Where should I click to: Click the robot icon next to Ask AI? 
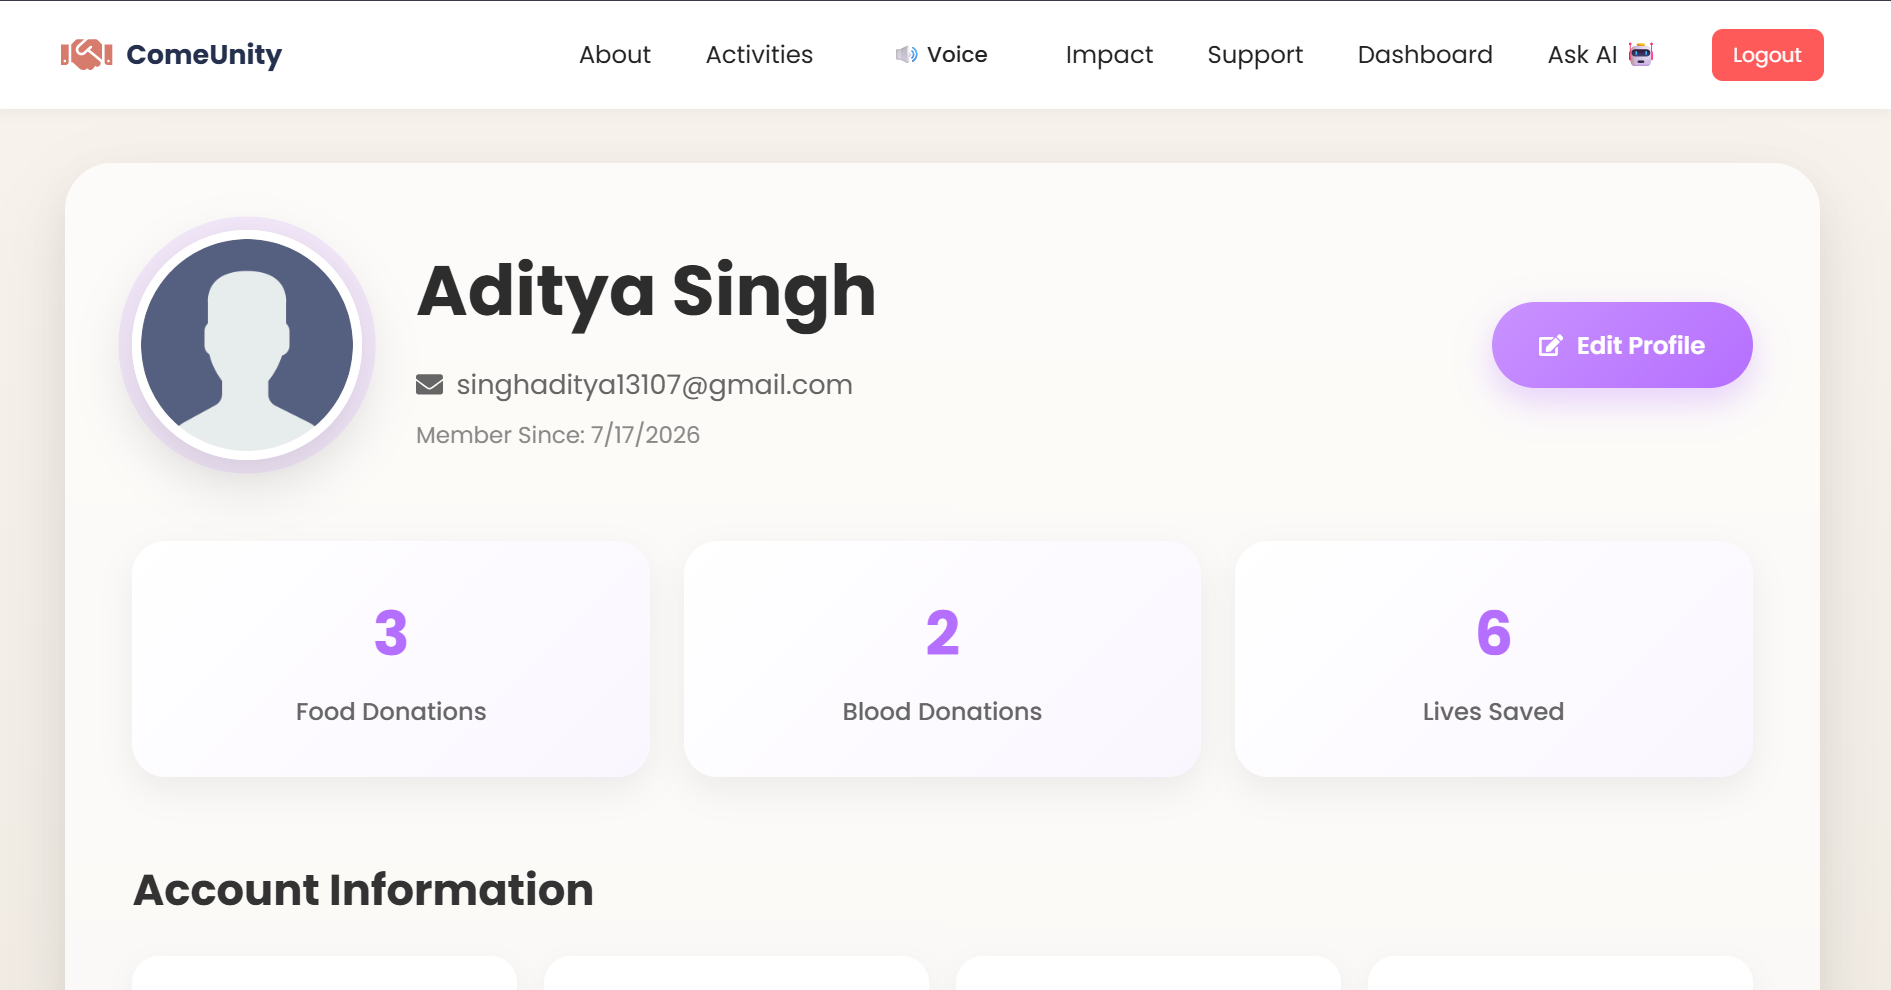[x=1641, y=54]
